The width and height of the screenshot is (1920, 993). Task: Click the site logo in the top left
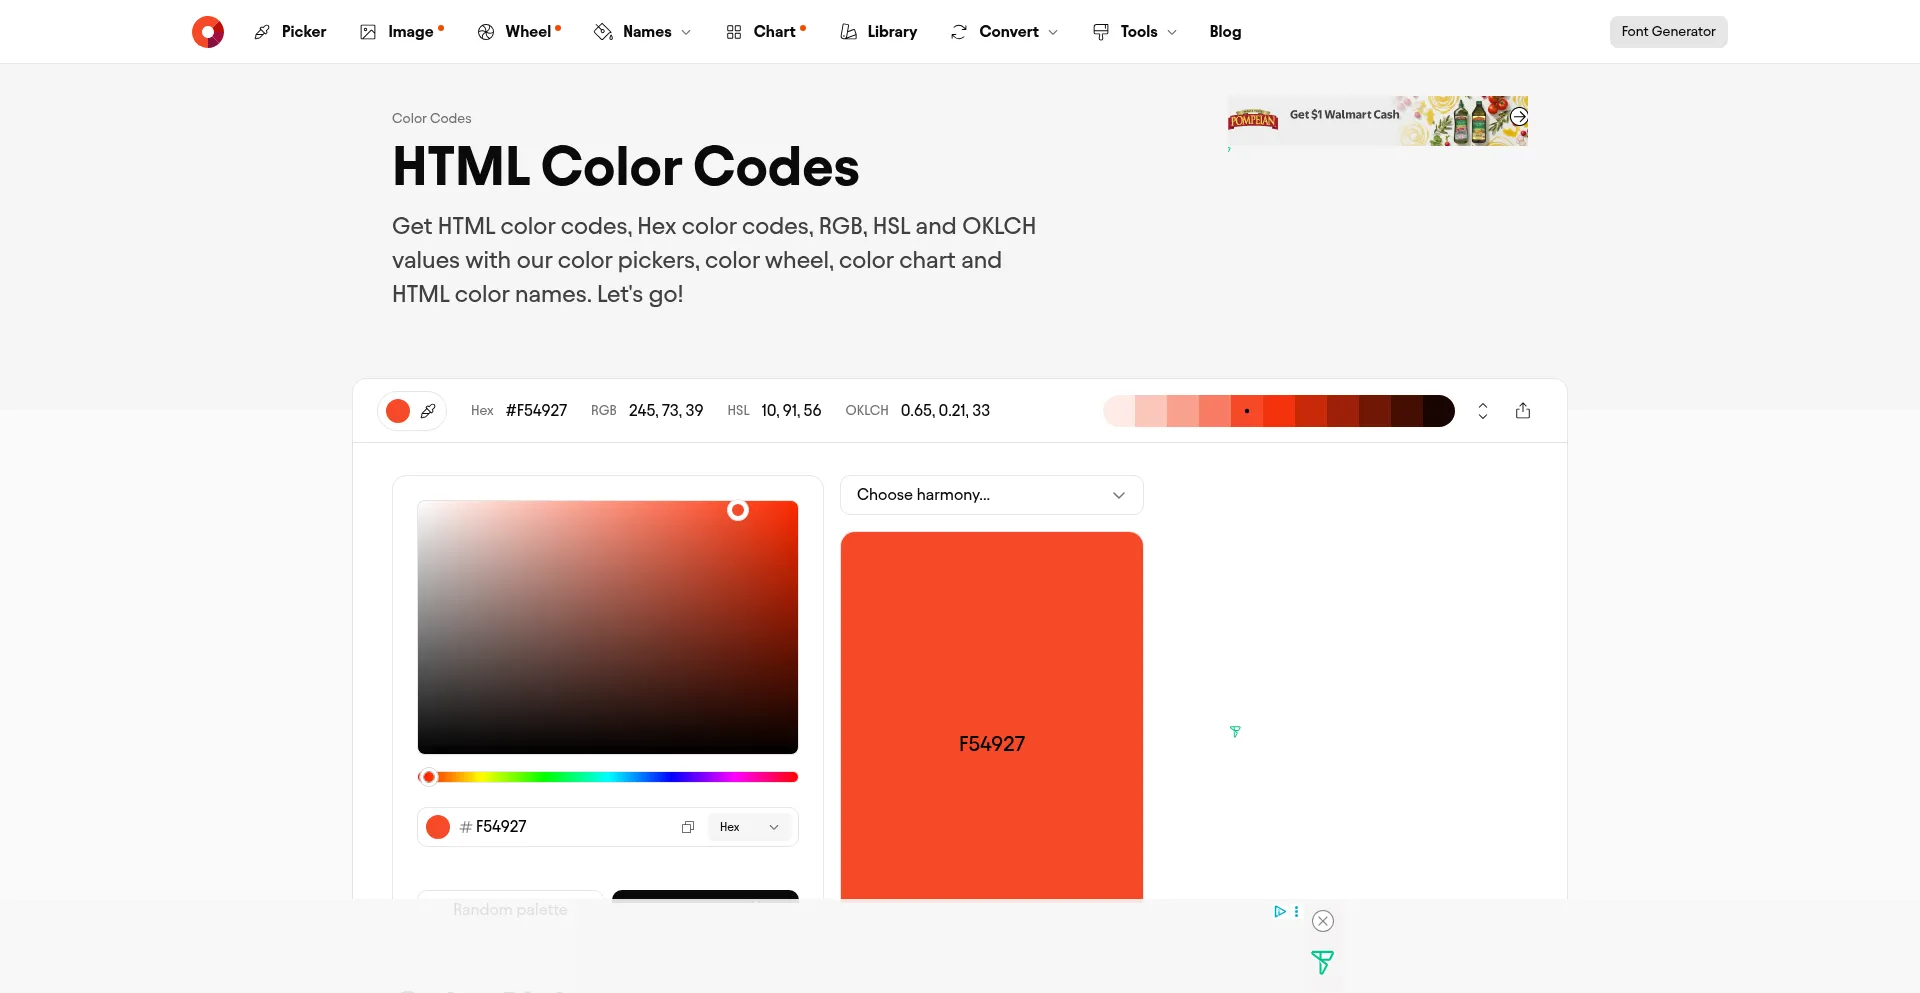pos(207,31)
